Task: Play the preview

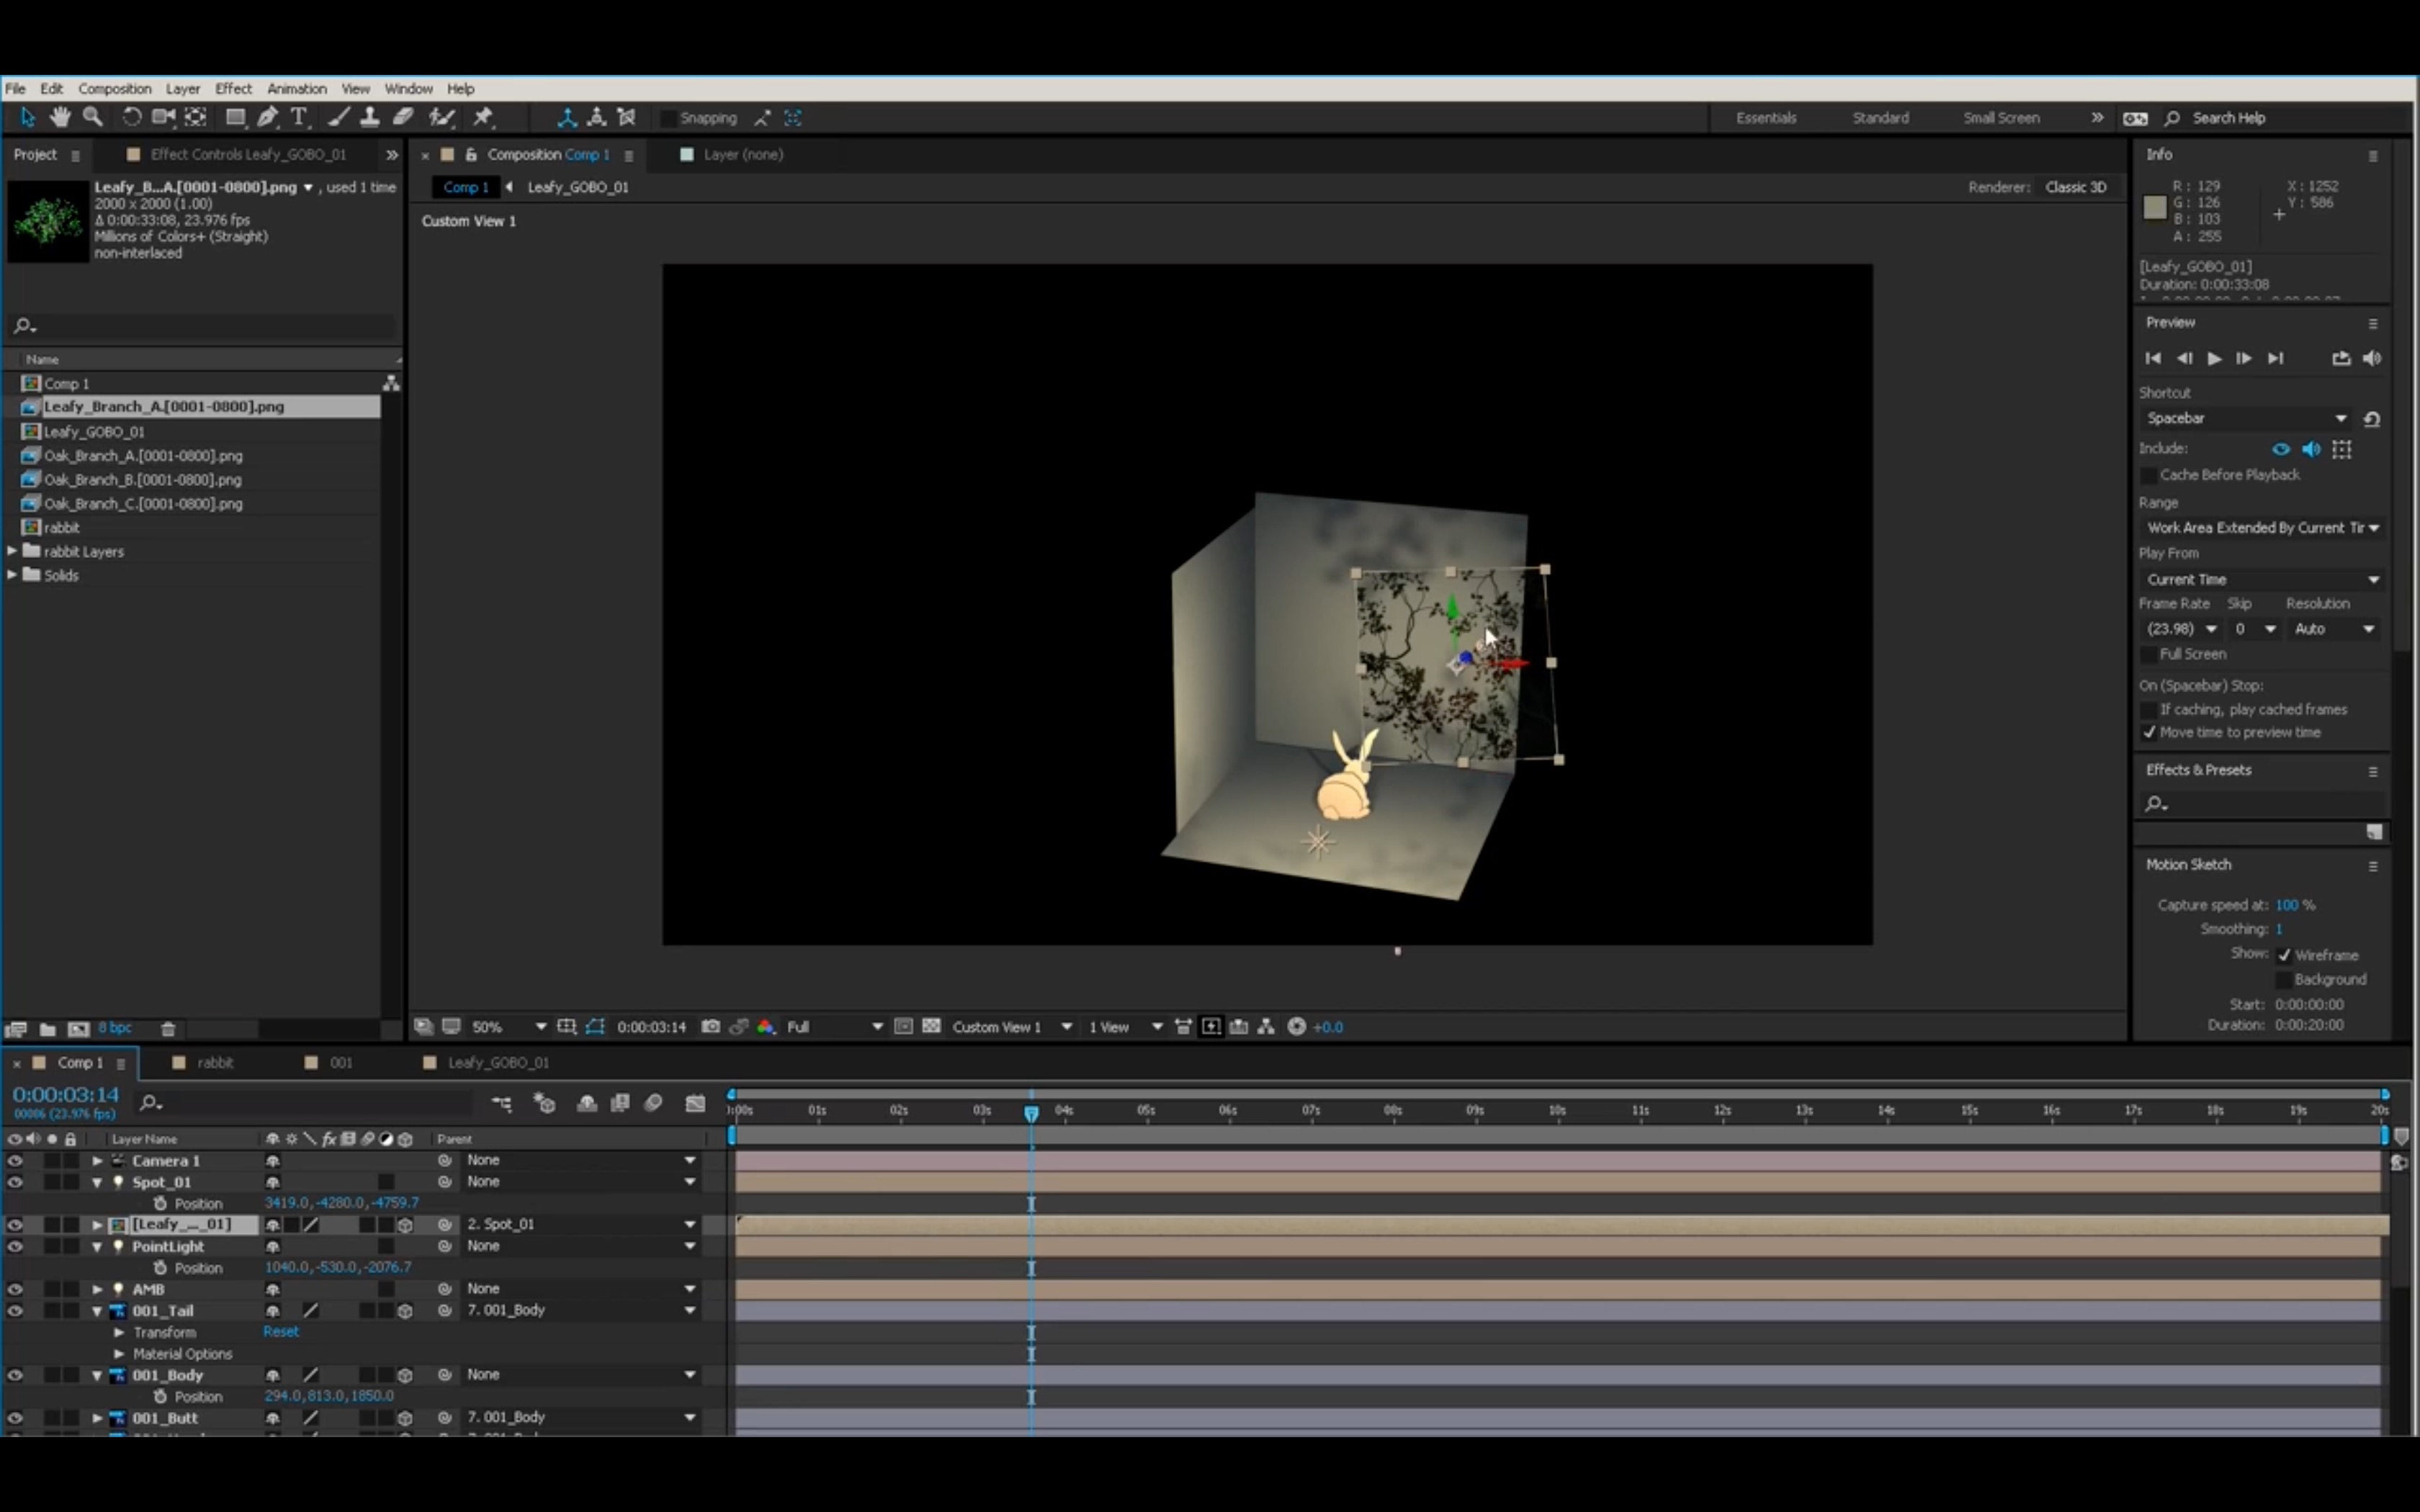Action: [2214, 358]
